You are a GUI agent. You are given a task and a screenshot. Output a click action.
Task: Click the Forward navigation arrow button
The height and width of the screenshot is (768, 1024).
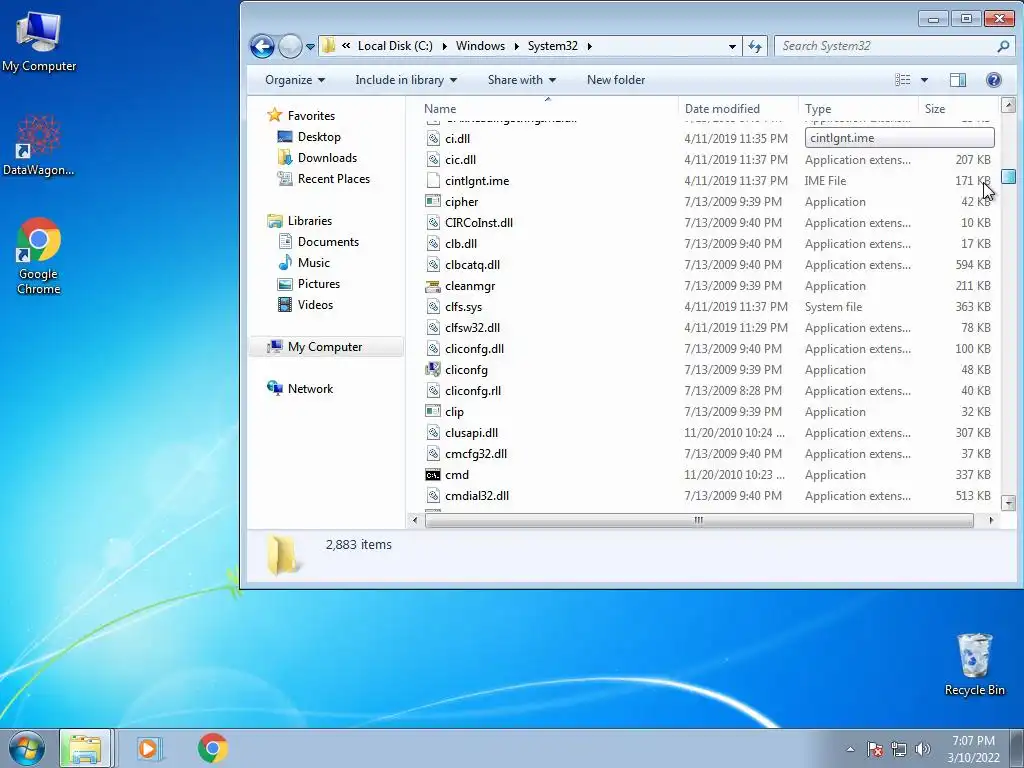click(290, 46)
